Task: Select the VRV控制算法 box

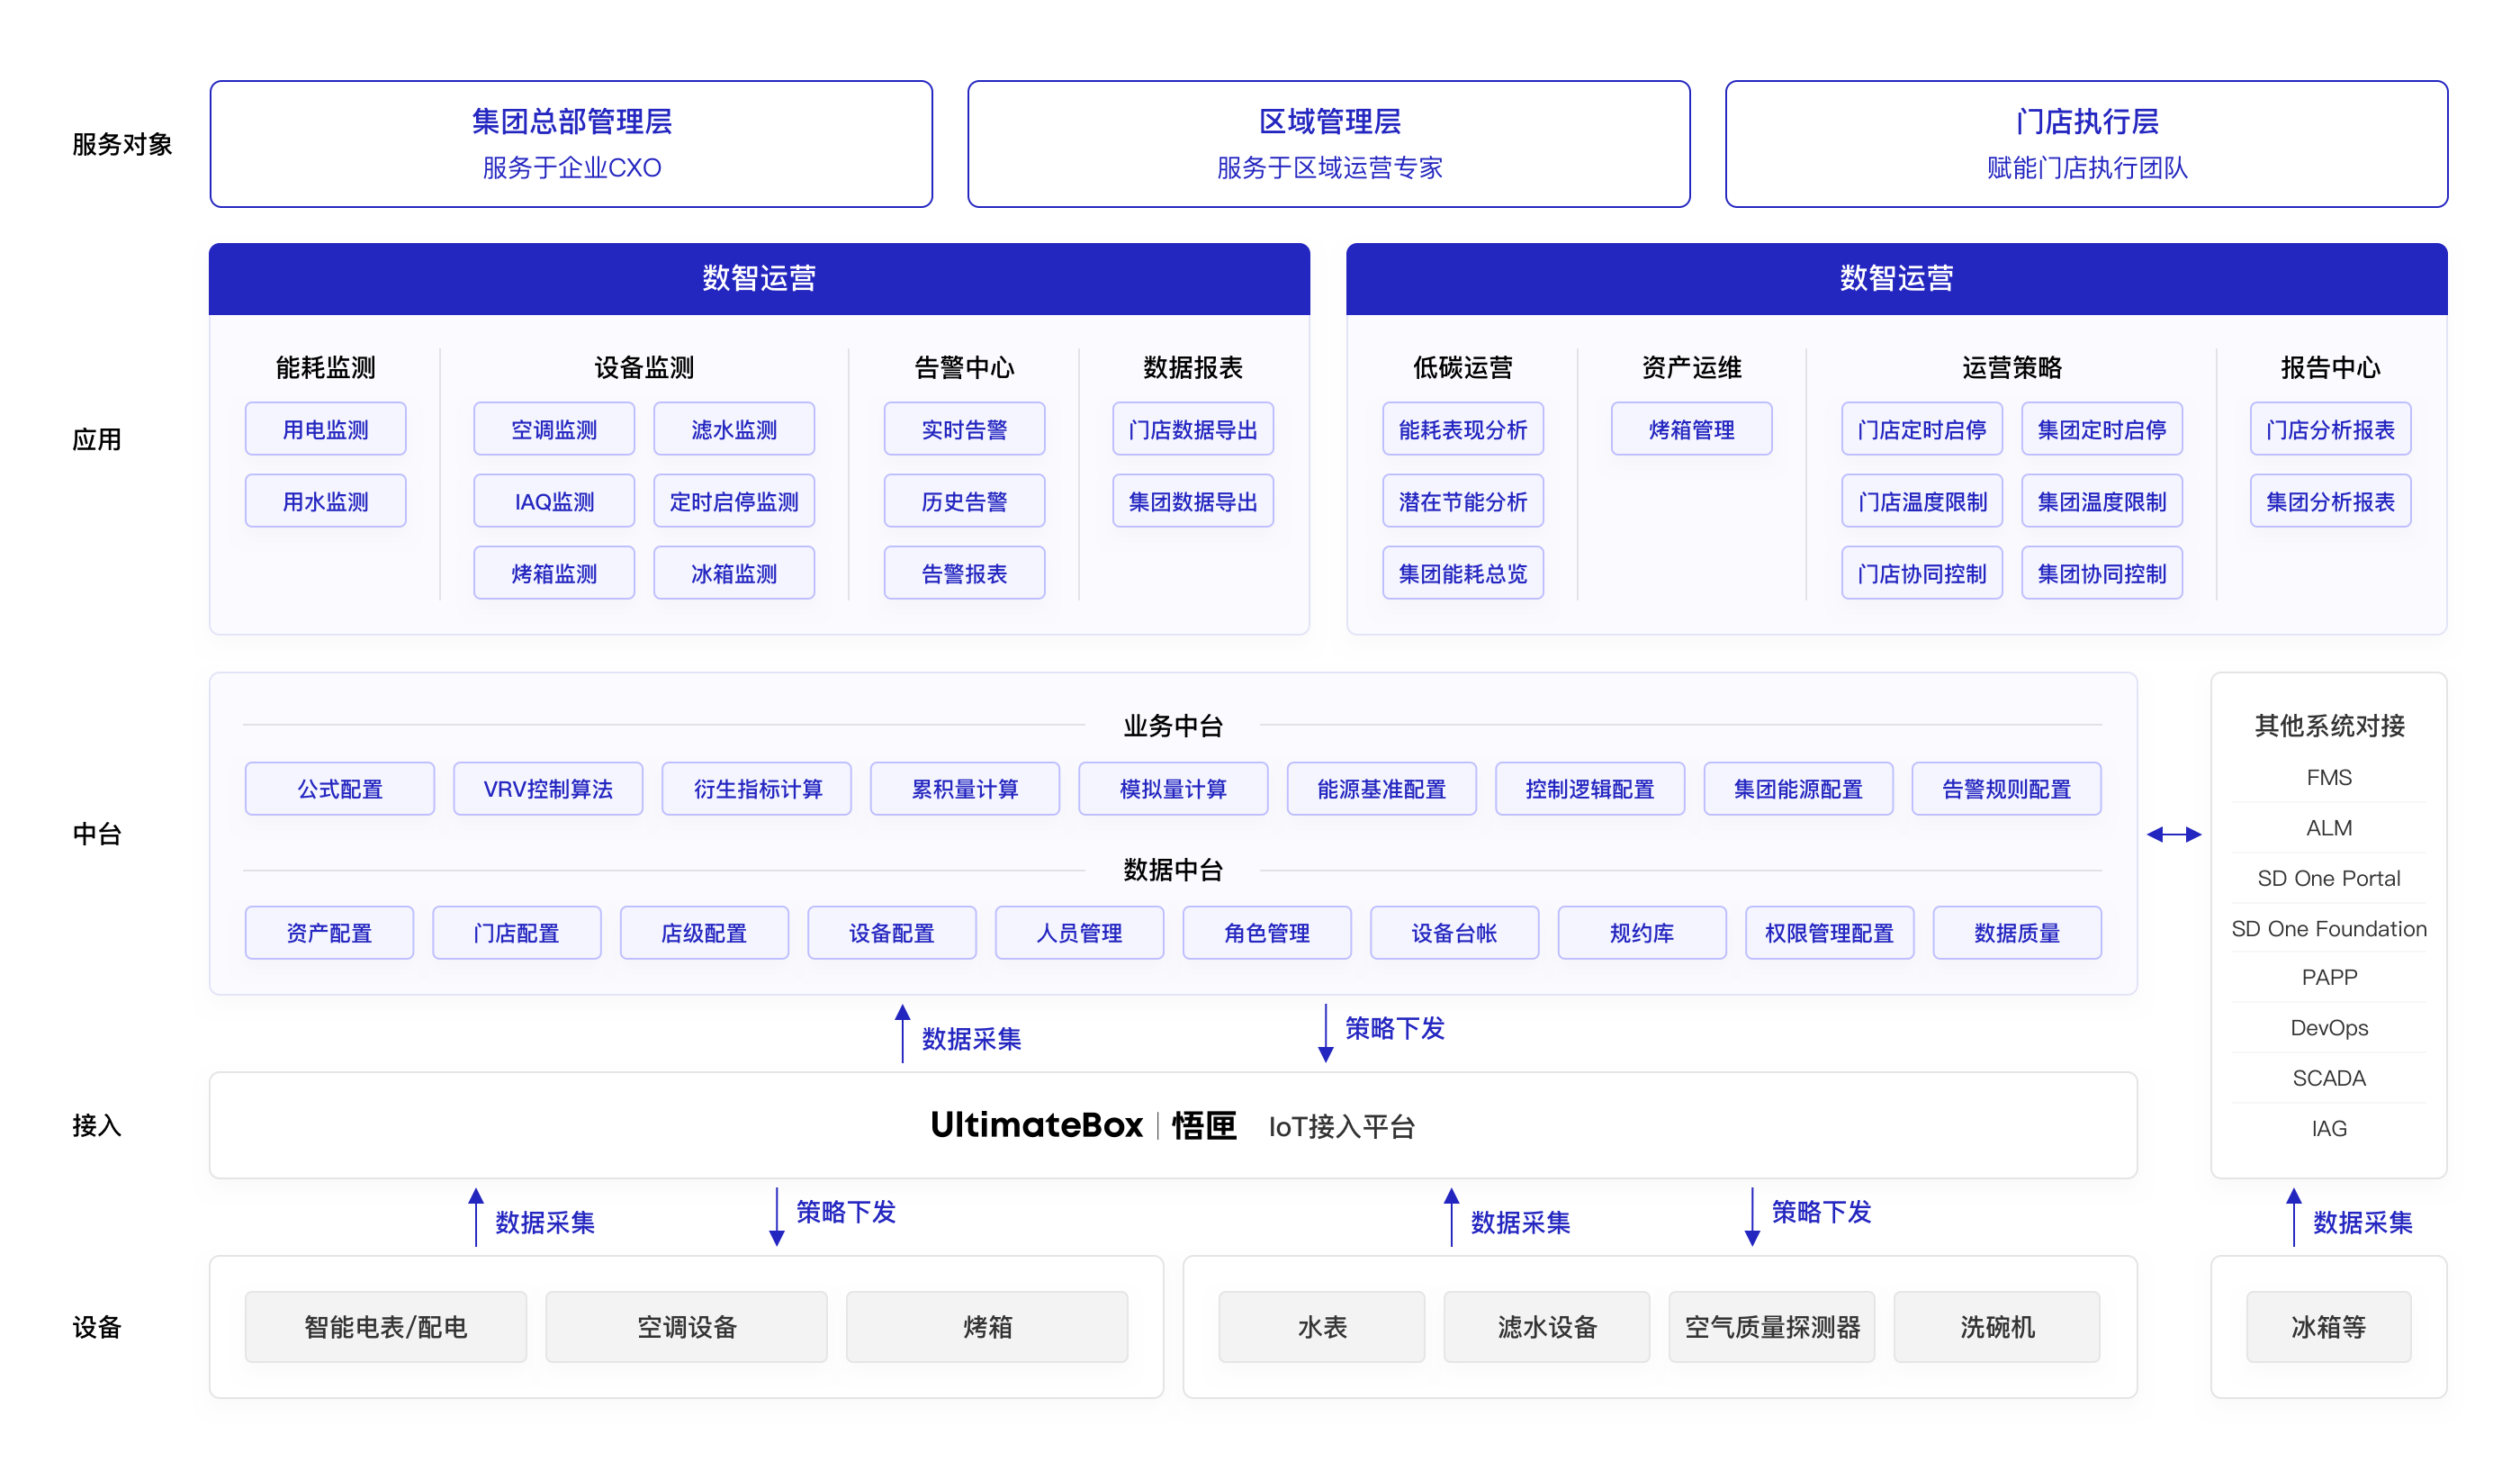Action: click(x=548, y=789)
